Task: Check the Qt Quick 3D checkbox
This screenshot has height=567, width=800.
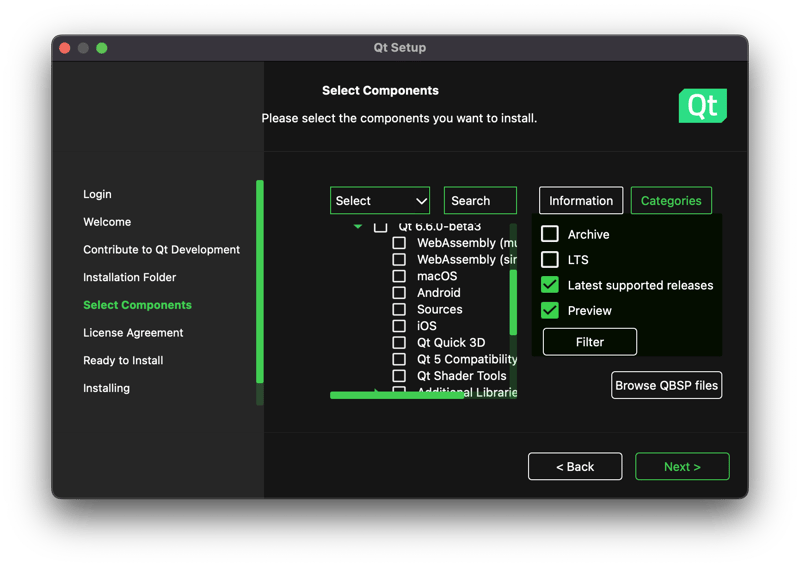Action: point(399,342)
